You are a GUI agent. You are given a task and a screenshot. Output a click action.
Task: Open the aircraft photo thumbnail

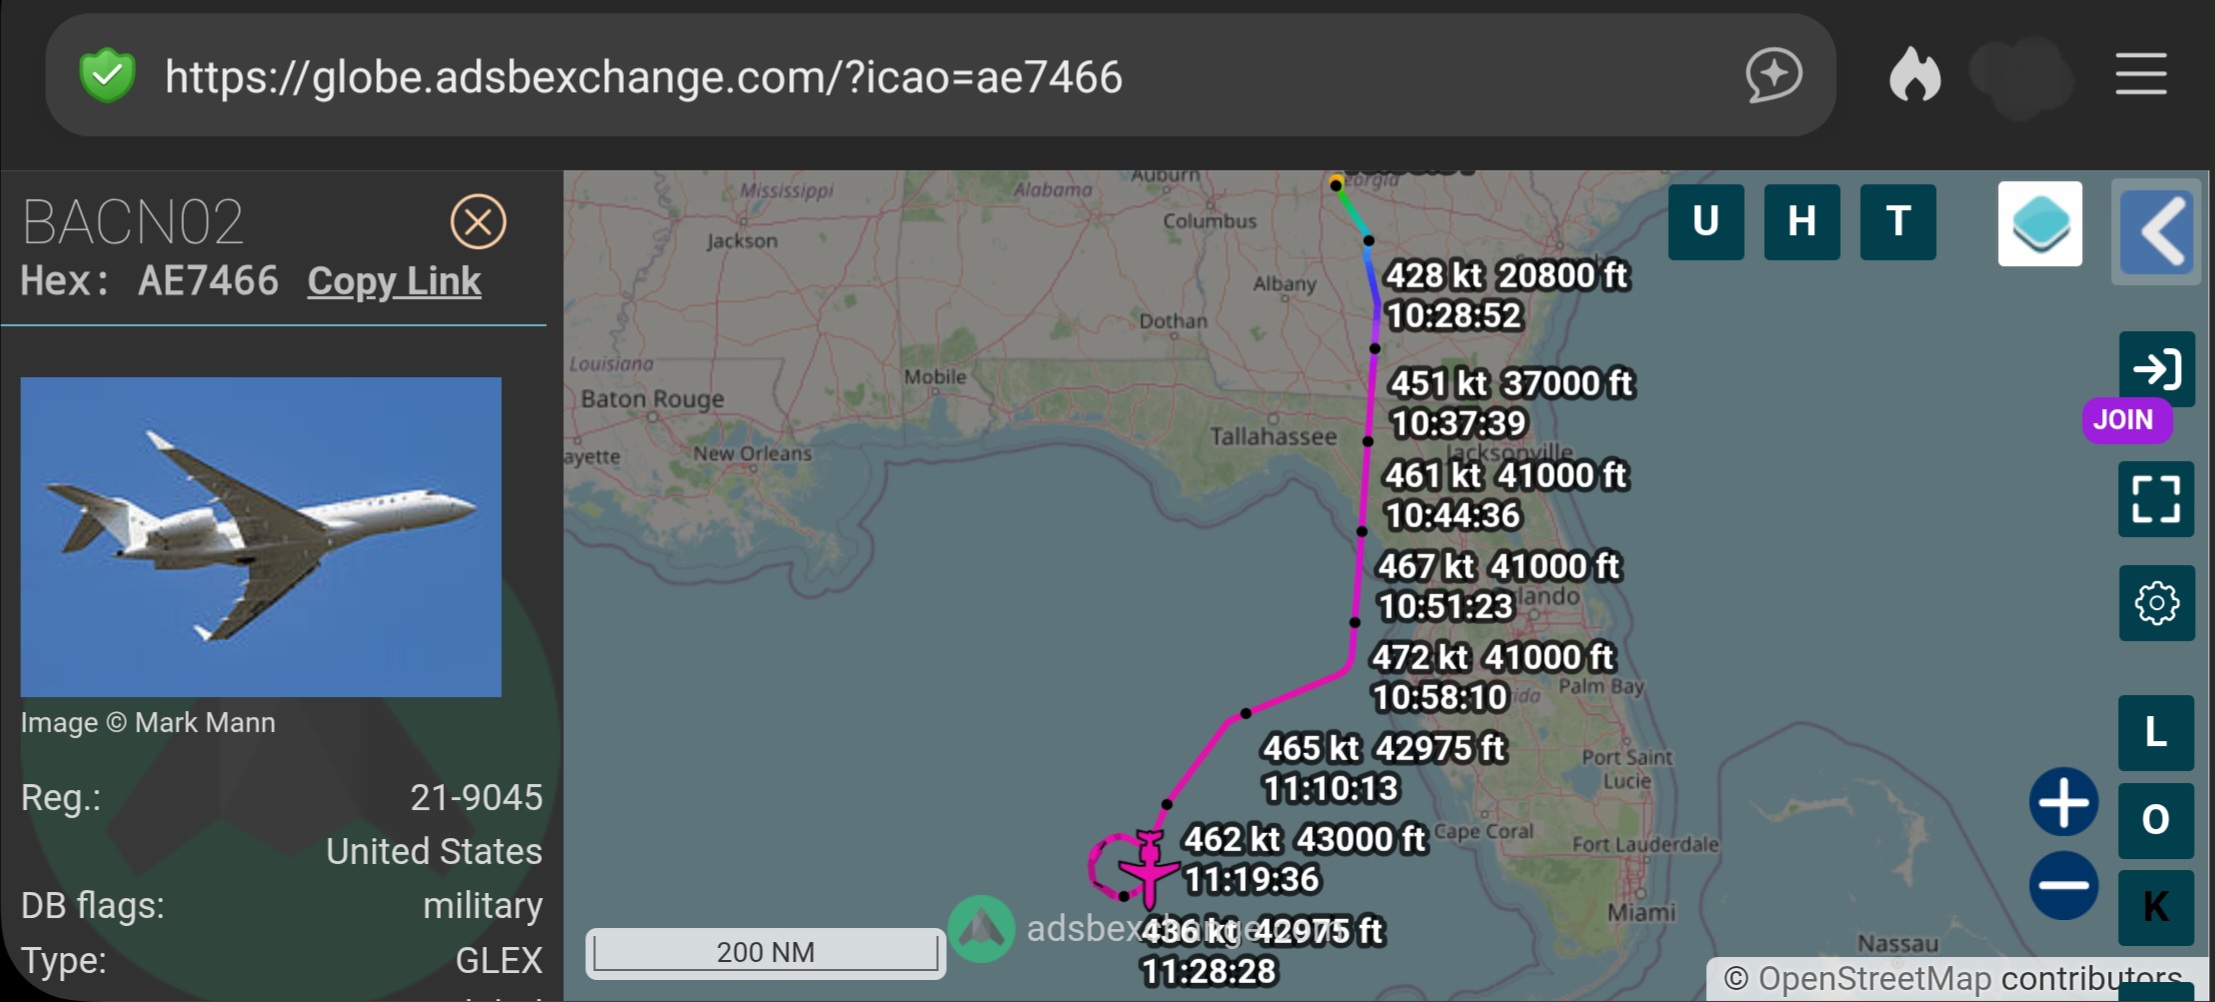tap(261, 537)
